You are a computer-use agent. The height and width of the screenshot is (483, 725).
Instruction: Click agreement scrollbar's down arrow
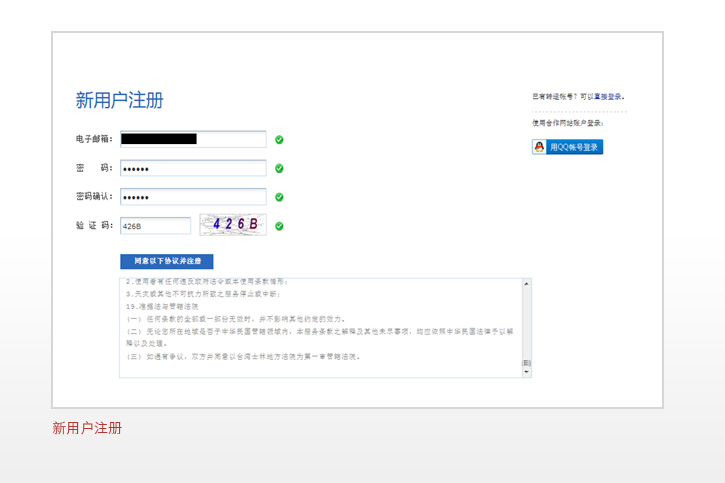(527, 372)
